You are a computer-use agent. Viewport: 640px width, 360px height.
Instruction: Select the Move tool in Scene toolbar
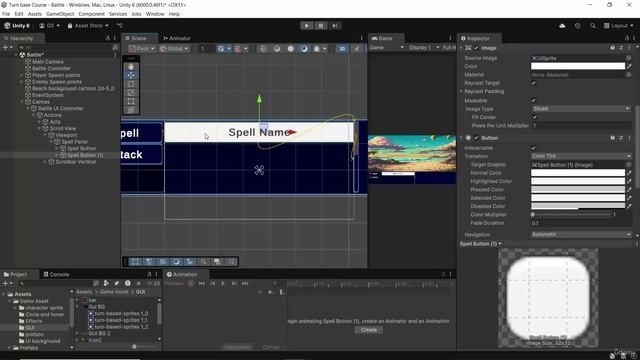point(131,75)
